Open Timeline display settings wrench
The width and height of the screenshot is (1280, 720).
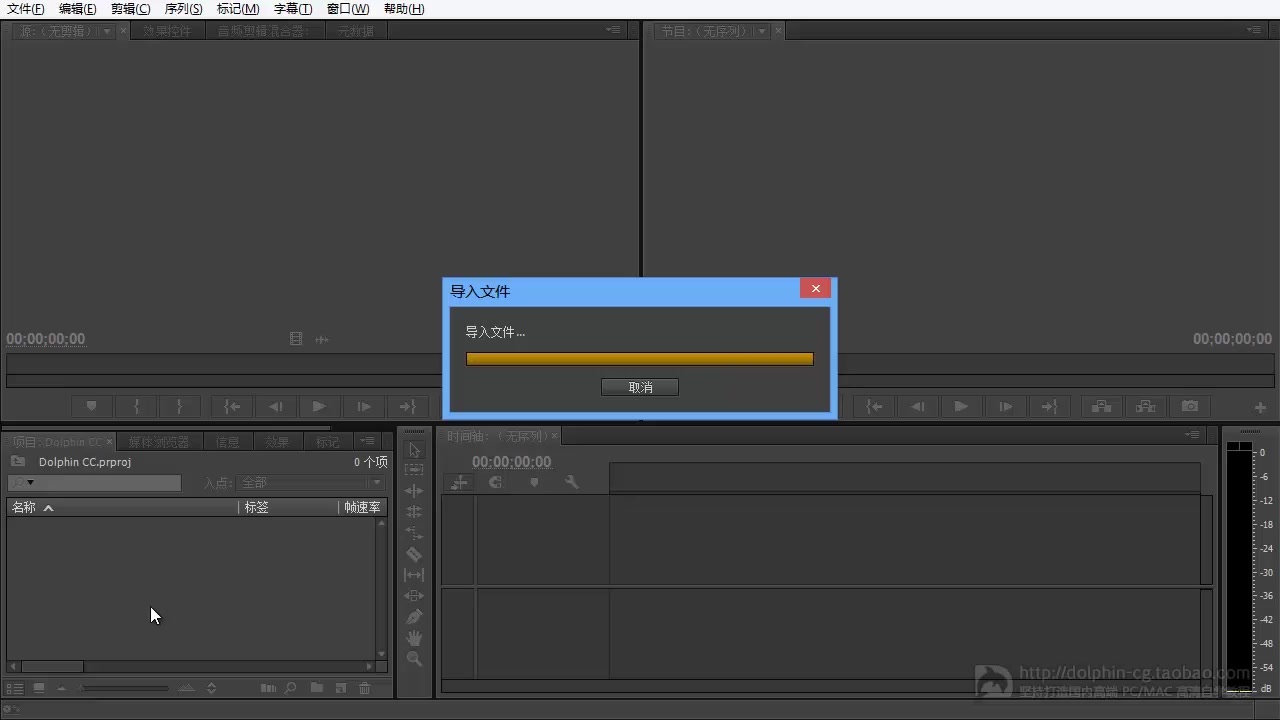pyautogui.click(x=572, y=482)
